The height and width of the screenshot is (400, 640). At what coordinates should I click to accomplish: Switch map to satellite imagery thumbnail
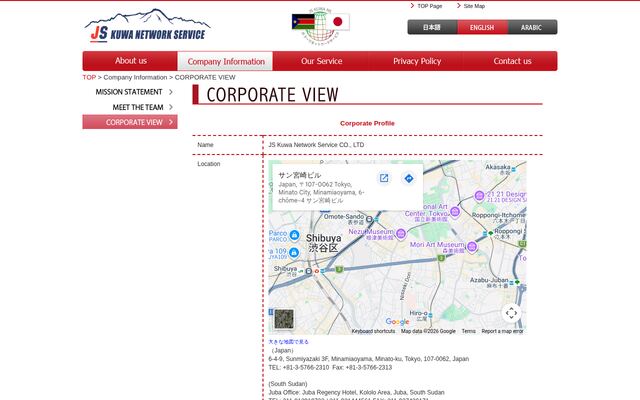tap(284, 319)
